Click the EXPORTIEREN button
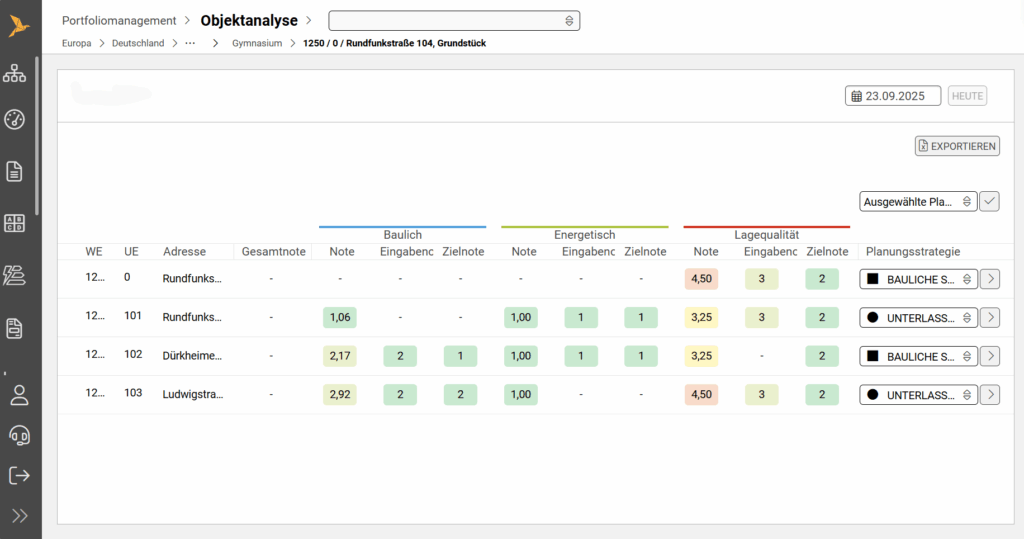Viewport: 1024px width, 539px height. [957, 146]
